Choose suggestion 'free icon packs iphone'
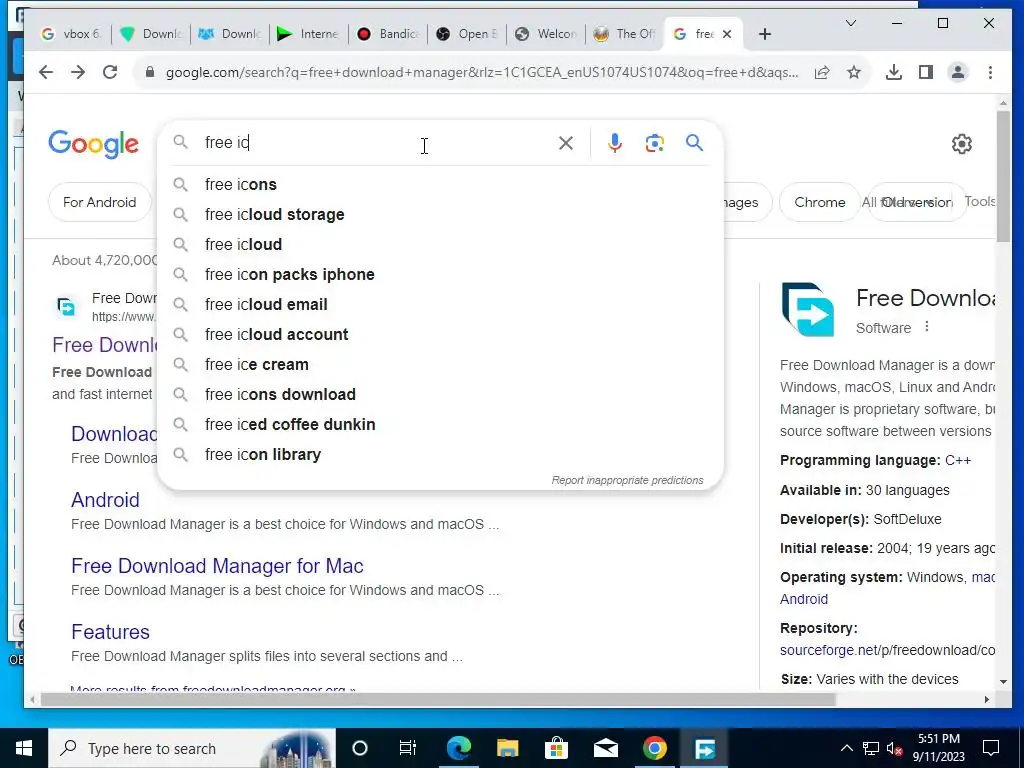Image resolution: width=1024 pixels, height=768 pixels. (440, 275)
